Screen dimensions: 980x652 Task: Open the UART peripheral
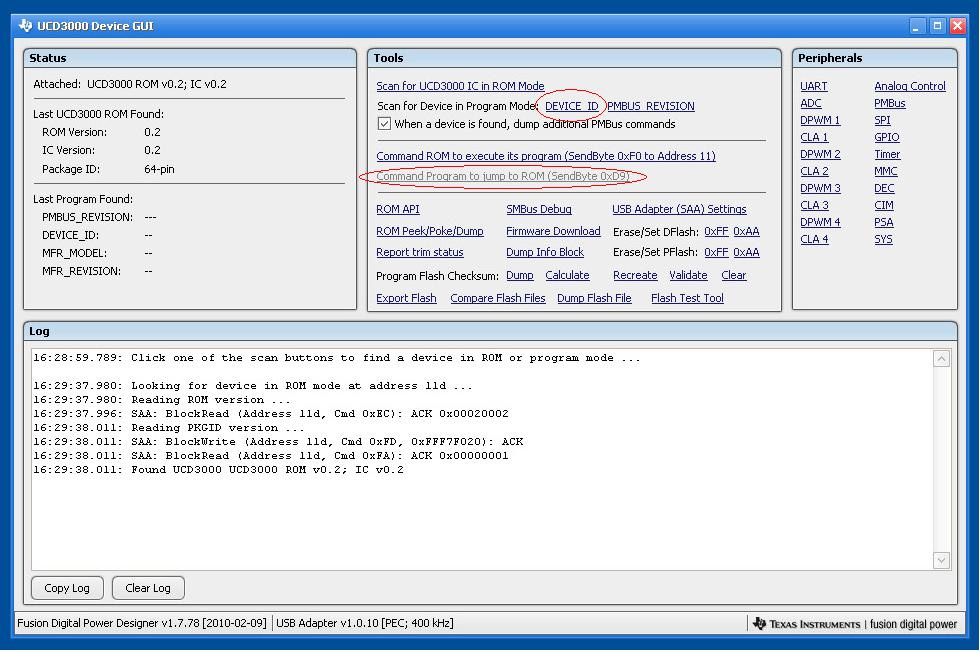coord(814,86)
